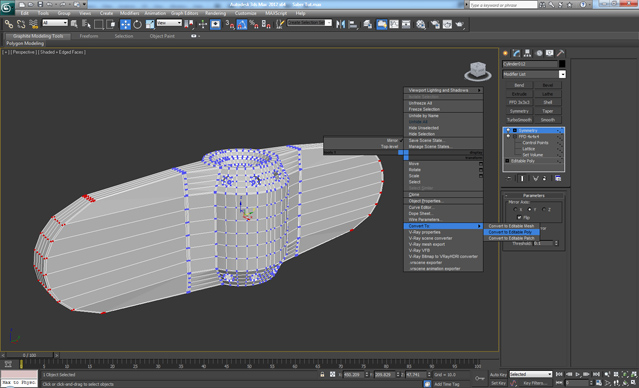
Task: Open the Selected key filter dropdown
Action: (531, 374)
